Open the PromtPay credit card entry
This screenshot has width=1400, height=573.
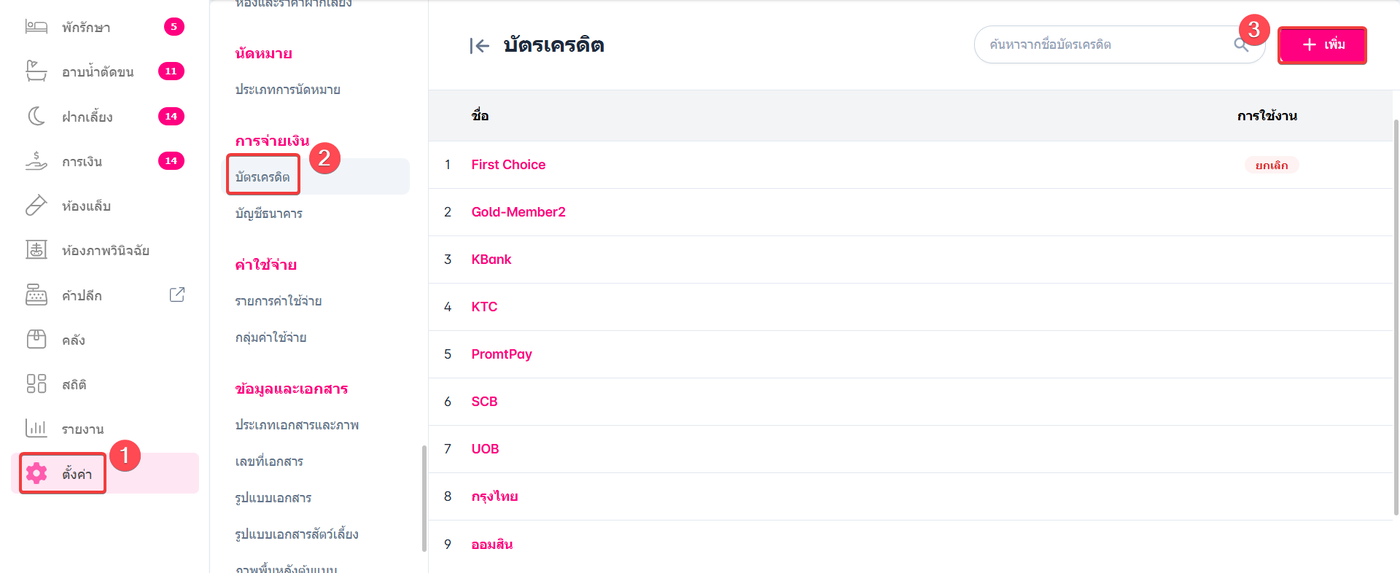click(x=501, y=354)
